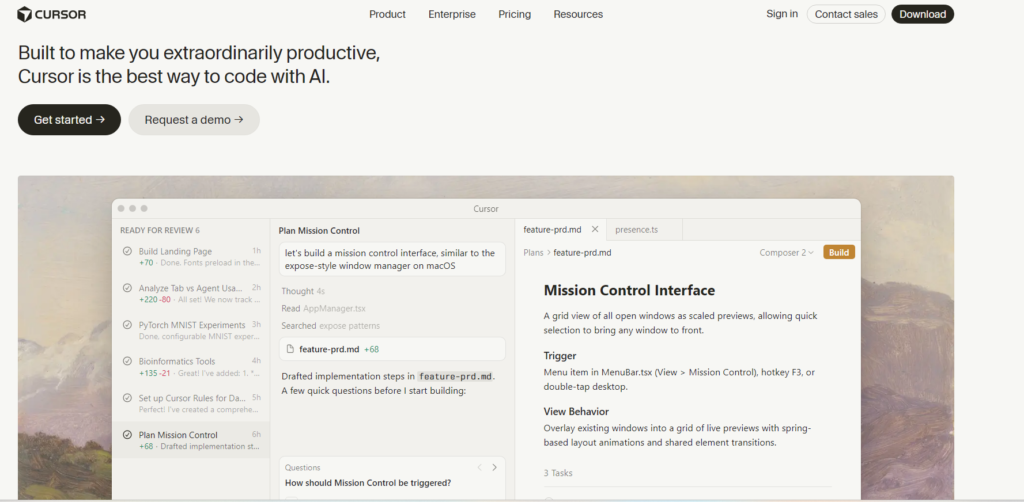
Task: Switch to the presence.ts tab
Action: pos(636,230)
